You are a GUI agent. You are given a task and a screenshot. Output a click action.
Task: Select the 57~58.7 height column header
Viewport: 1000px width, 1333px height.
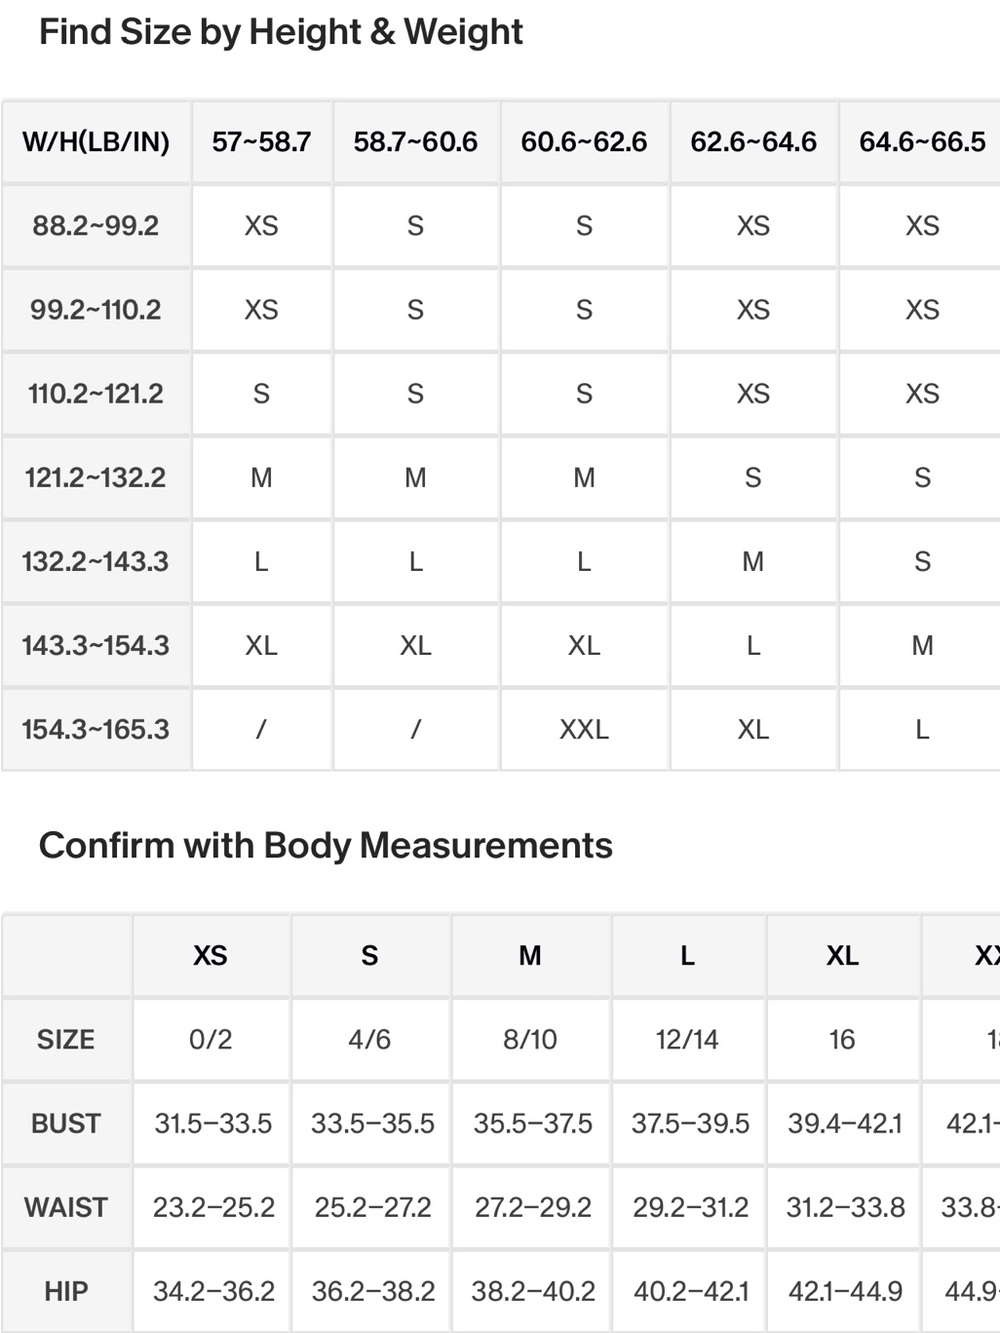click(x=261, y=142)
